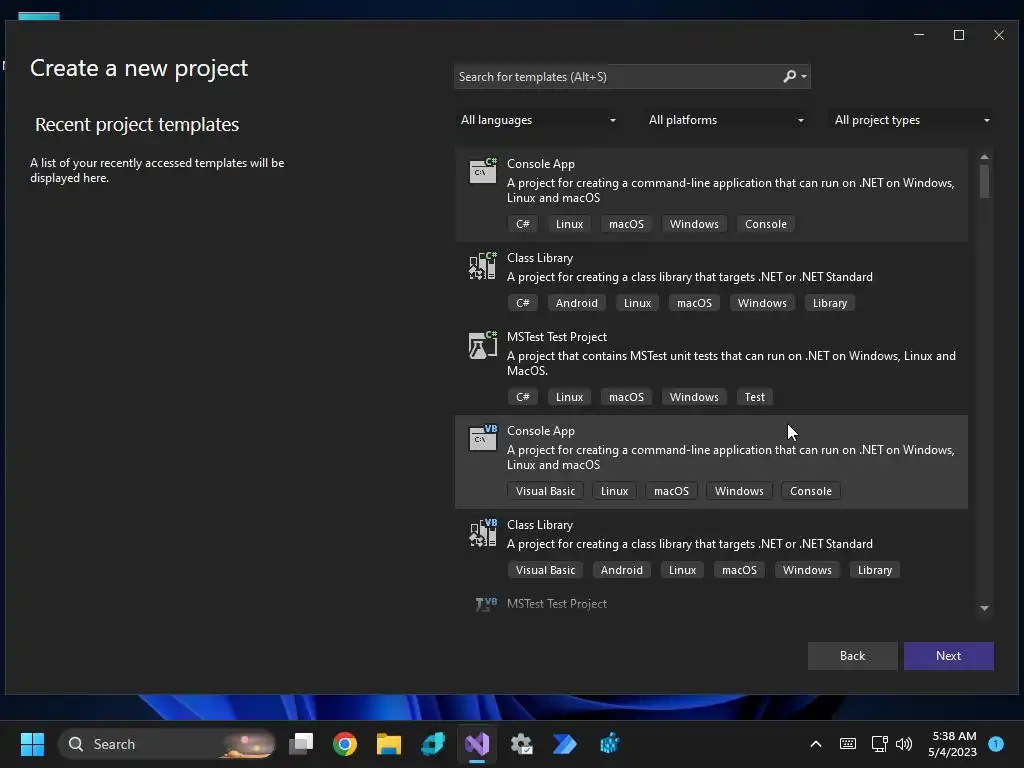The height and width of the screenshot is (768, 1024).
Task: Click the scroll down arrow of template list
Action: (984, 608)
